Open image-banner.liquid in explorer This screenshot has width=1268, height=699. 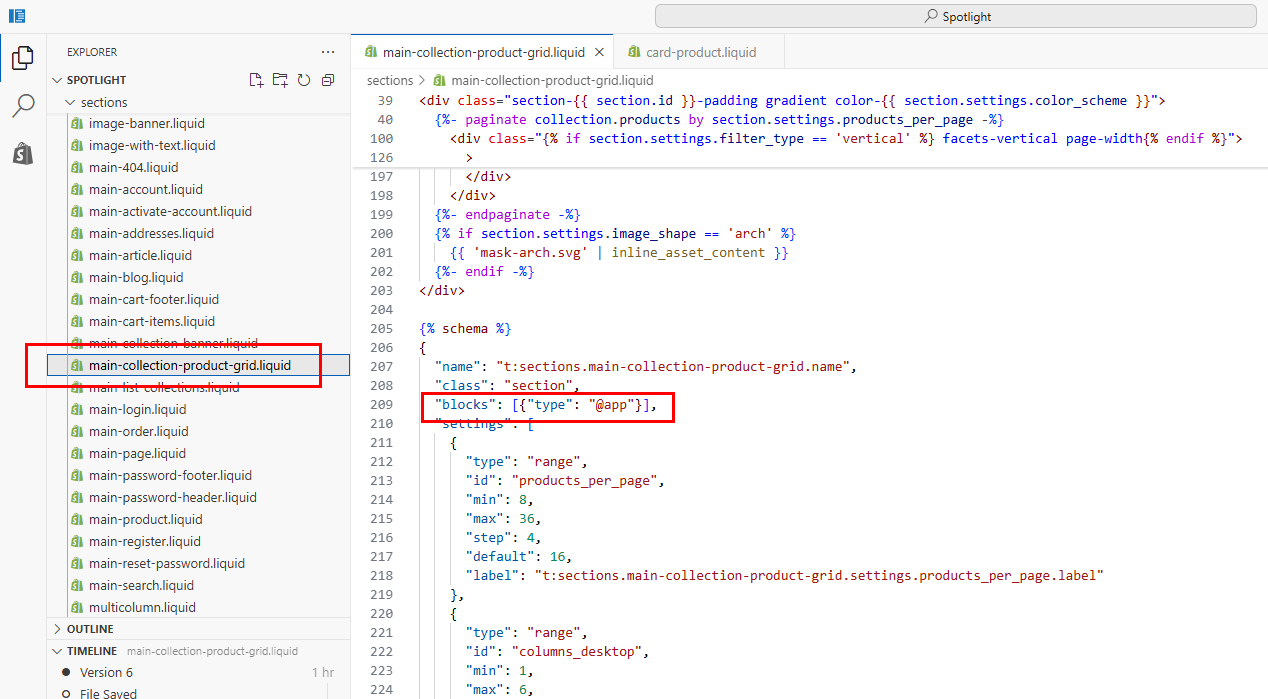point(146,124)
